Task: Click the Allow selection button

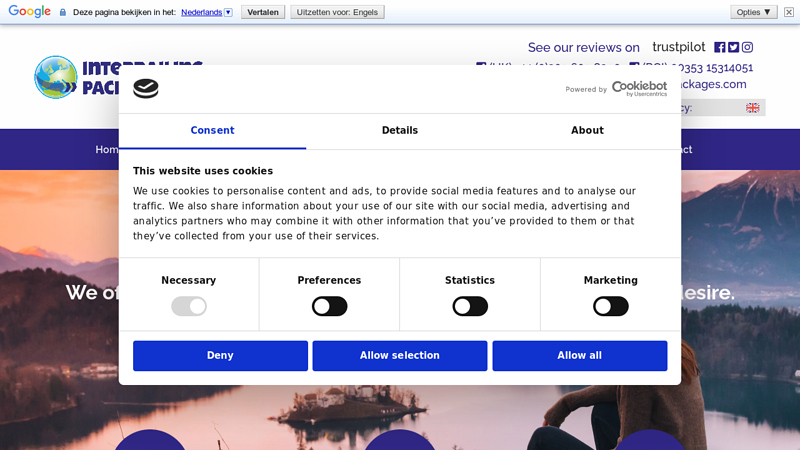Action: pos(399,356)
